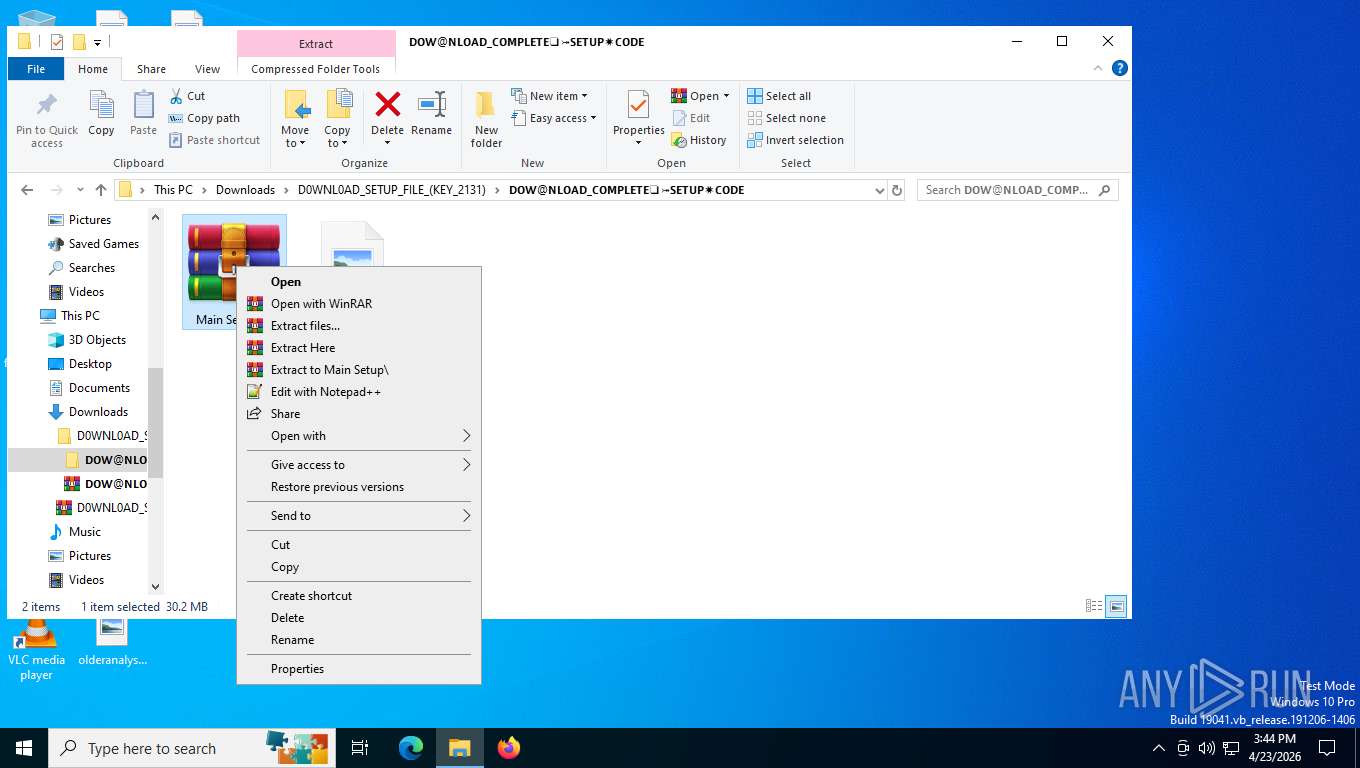Launch Firefox from the taskbar

point(509,748)
